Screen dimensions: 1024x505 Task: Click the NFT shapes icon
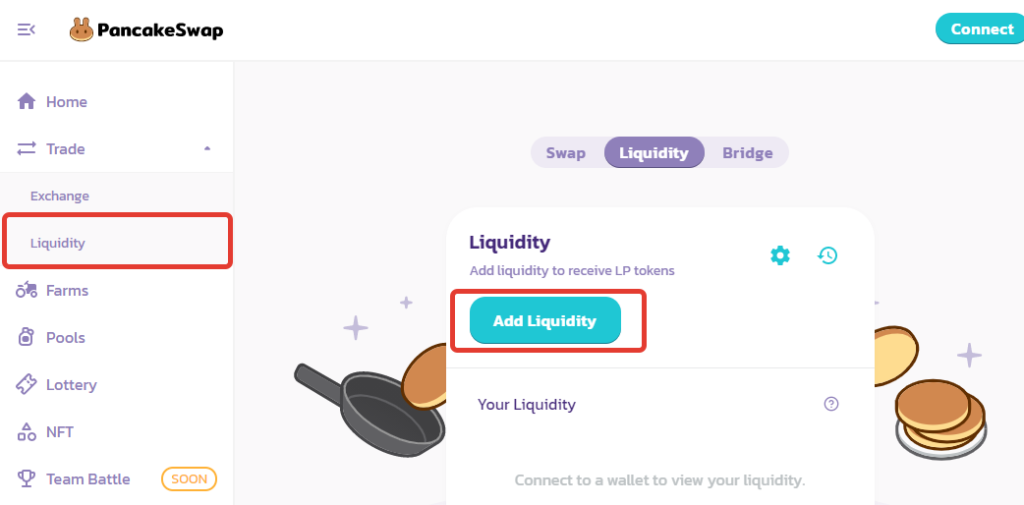tap(27, 432)
